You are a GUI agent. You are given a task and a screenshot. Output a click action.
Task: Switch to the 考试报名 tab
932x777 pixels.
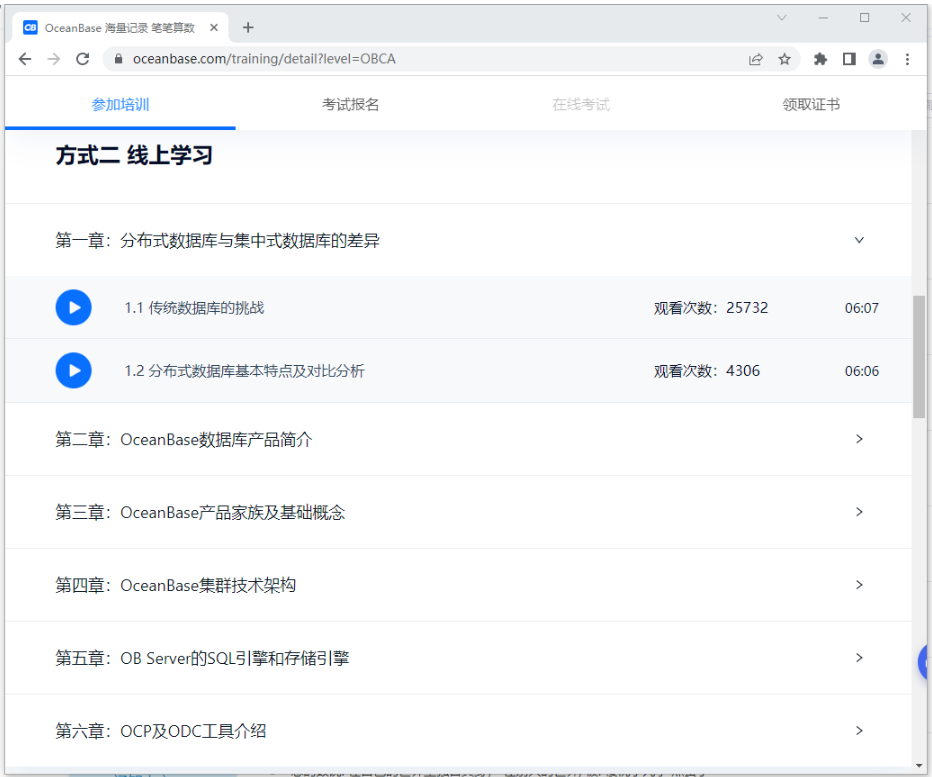[x=349, y=103]
